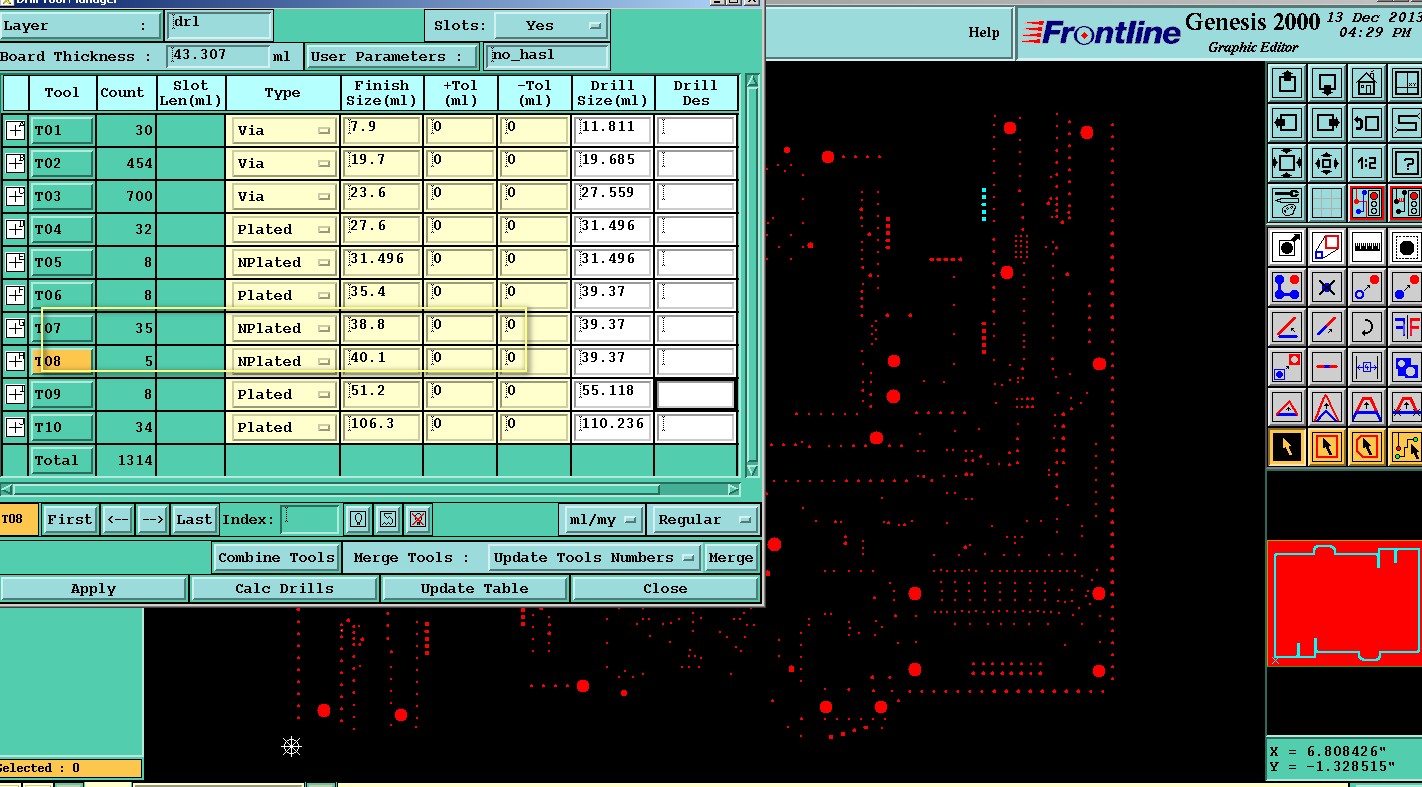
Task: Open the Type dropdown for T07 (NPlated)
Action: (x=283, y=328)
